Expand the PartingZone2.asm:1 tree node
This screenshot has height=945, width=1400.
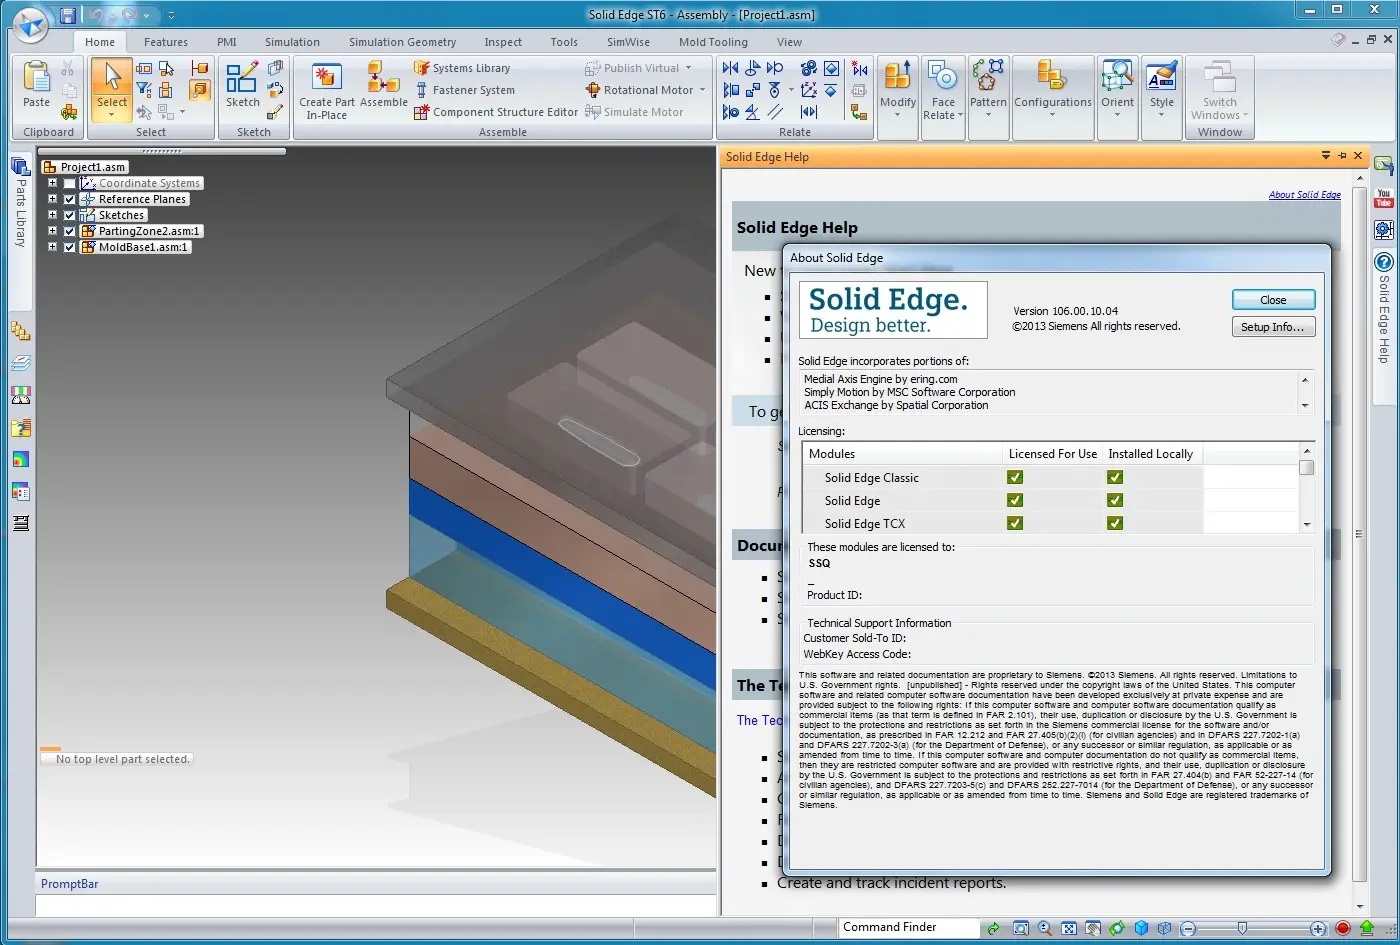(52, 231)
